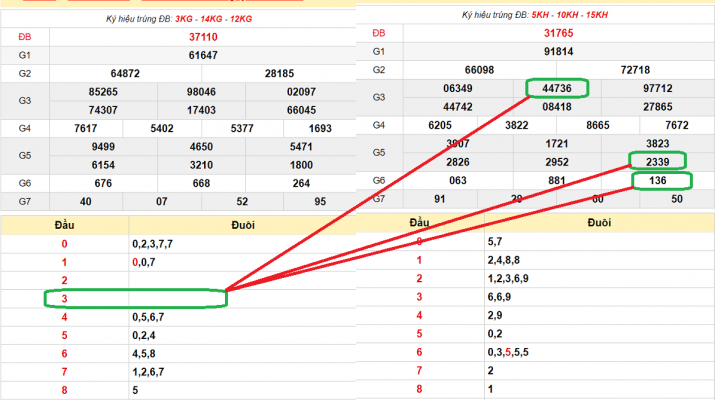Select G7 number 50
The height and width of the screenshot is (400, 715).
(677, 199)
